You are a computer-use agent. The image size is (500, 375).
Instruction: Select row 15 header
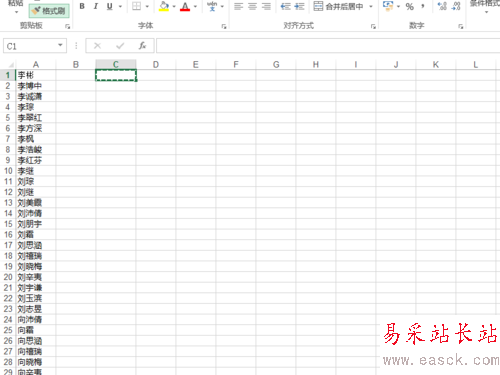8,224
